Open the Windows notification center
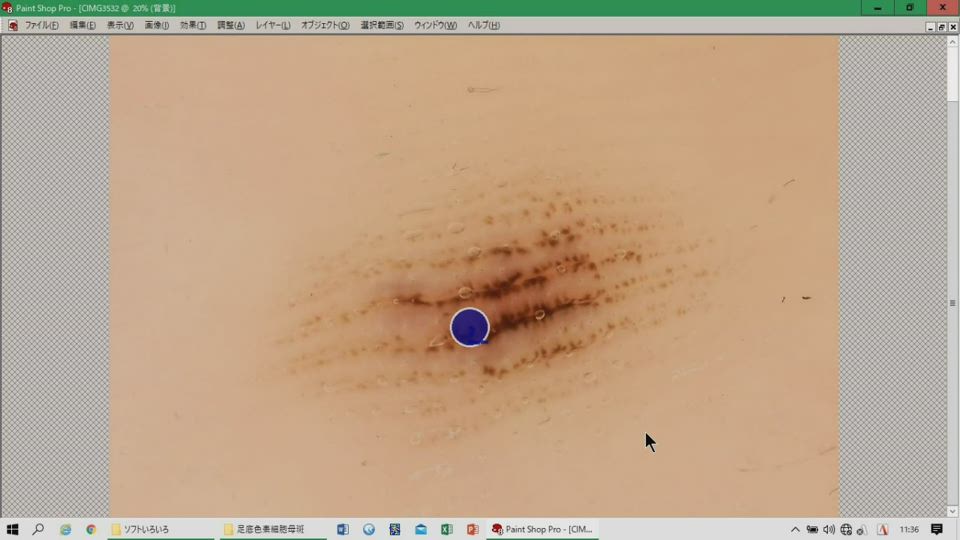The image size is (960, 540). 937,529
